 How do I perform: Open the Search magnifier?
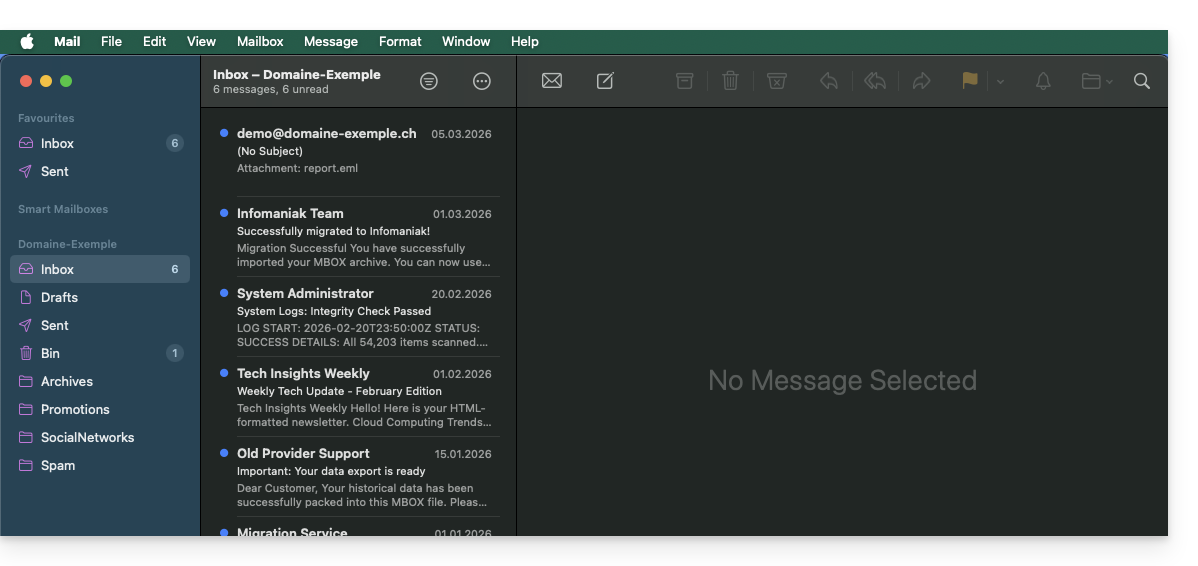[x=1142, y=81]
